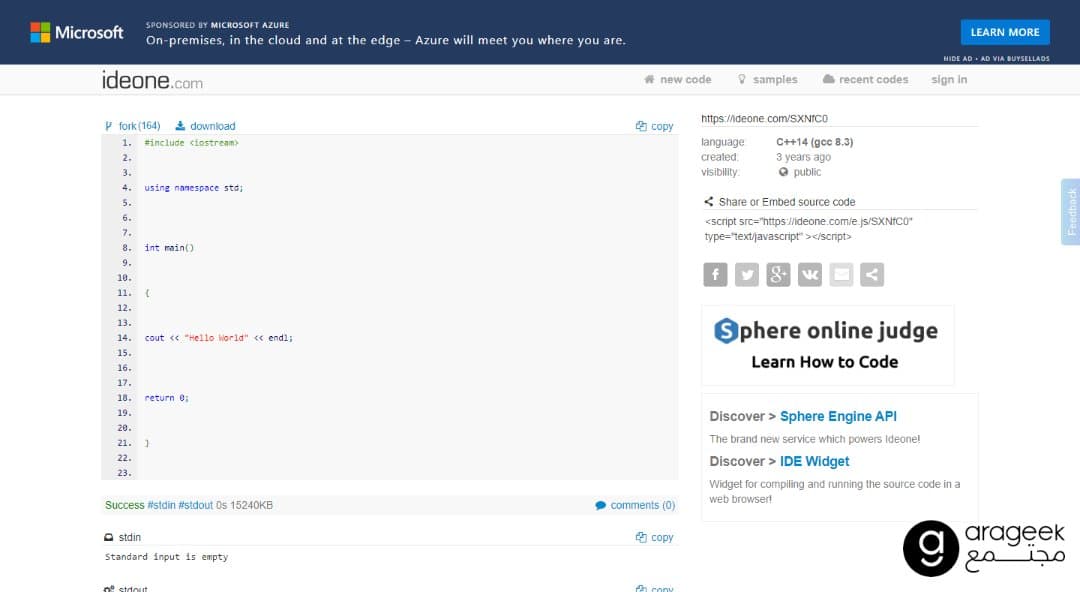Screen dimensions: 1080x592
Task: Click the LEARN MORE button
Action: click(1005, 32)
